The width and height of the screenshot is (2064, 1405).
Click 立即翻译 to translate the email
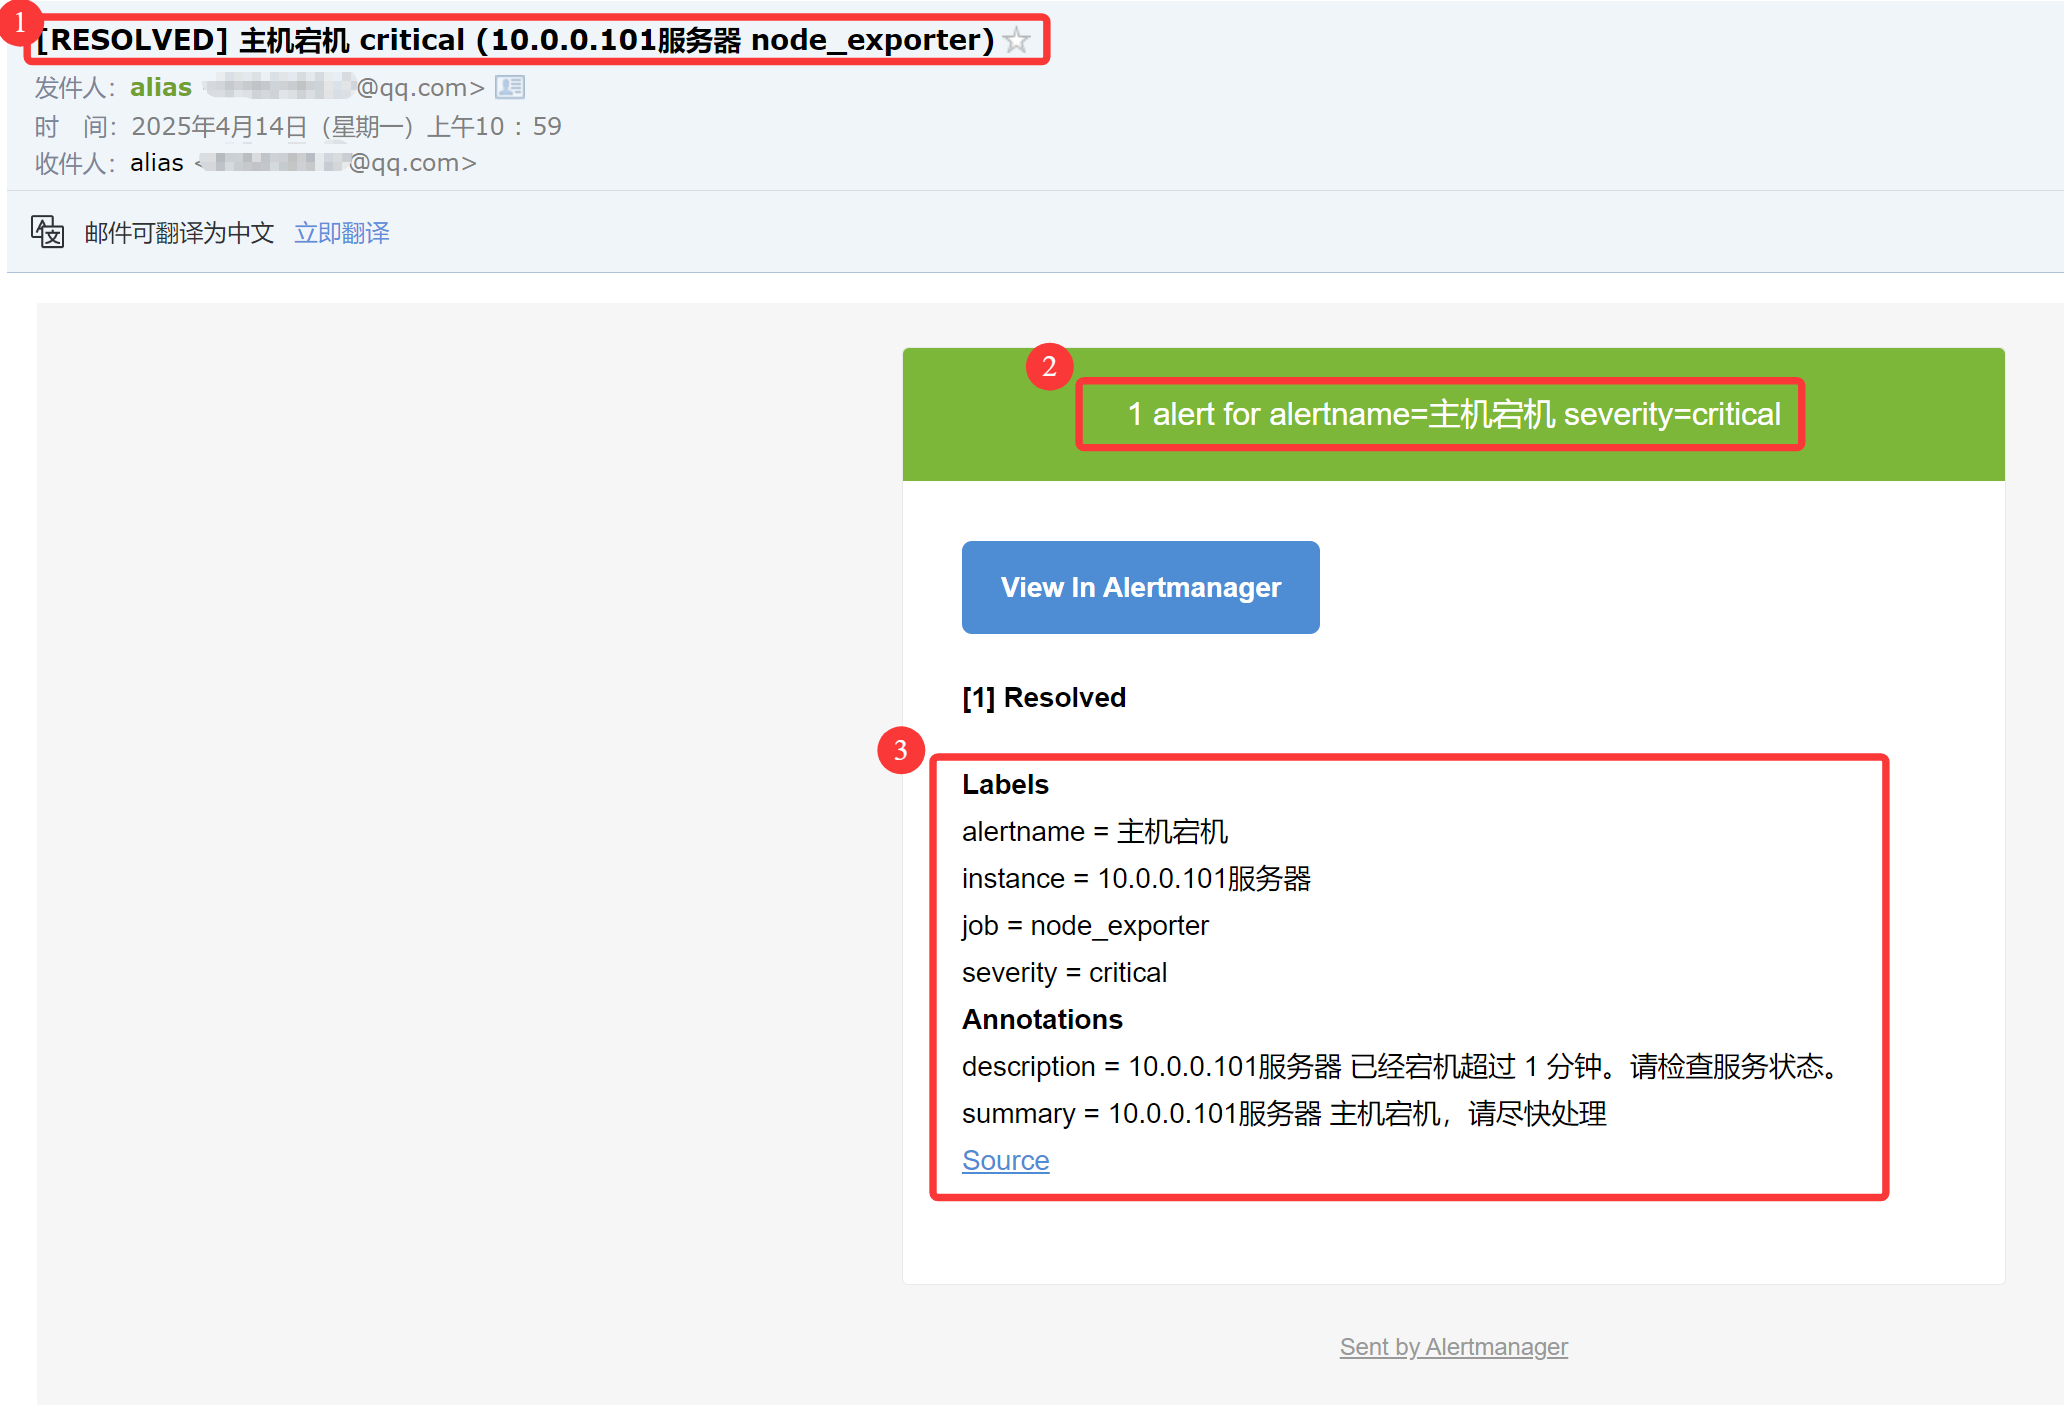(341, 233)
